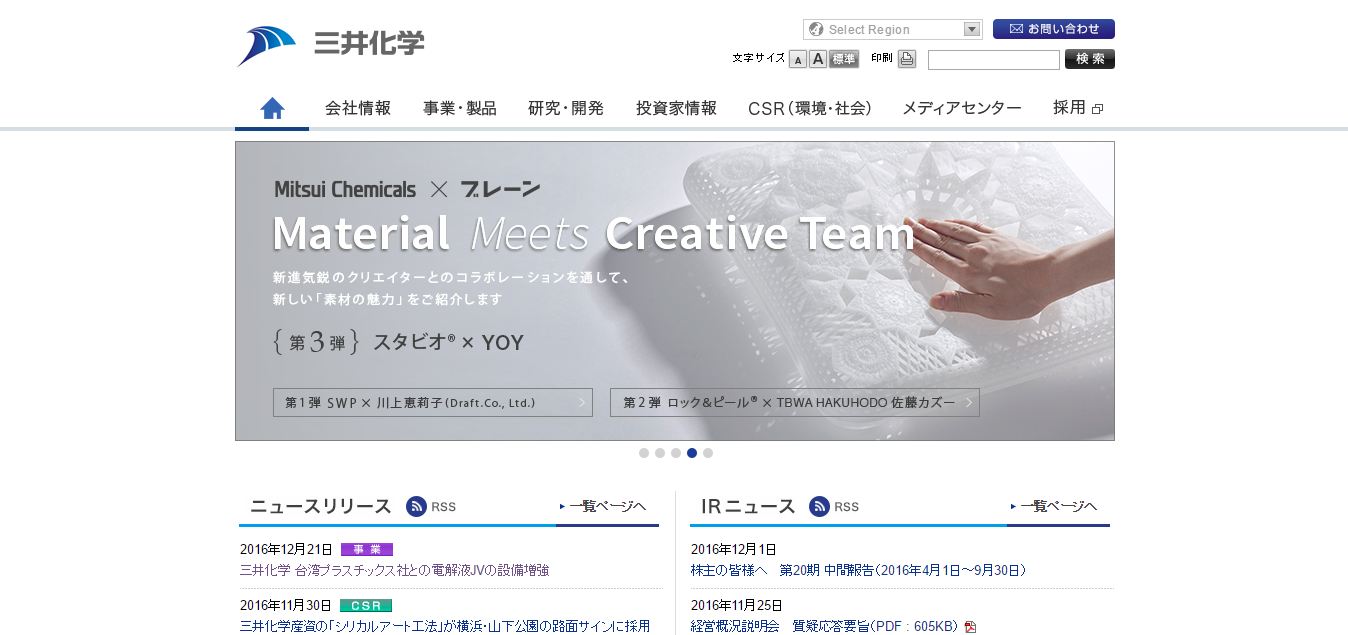Open 台湾プラスチックス社 news release link
The image size is (1348, 635).
point(394,570)
